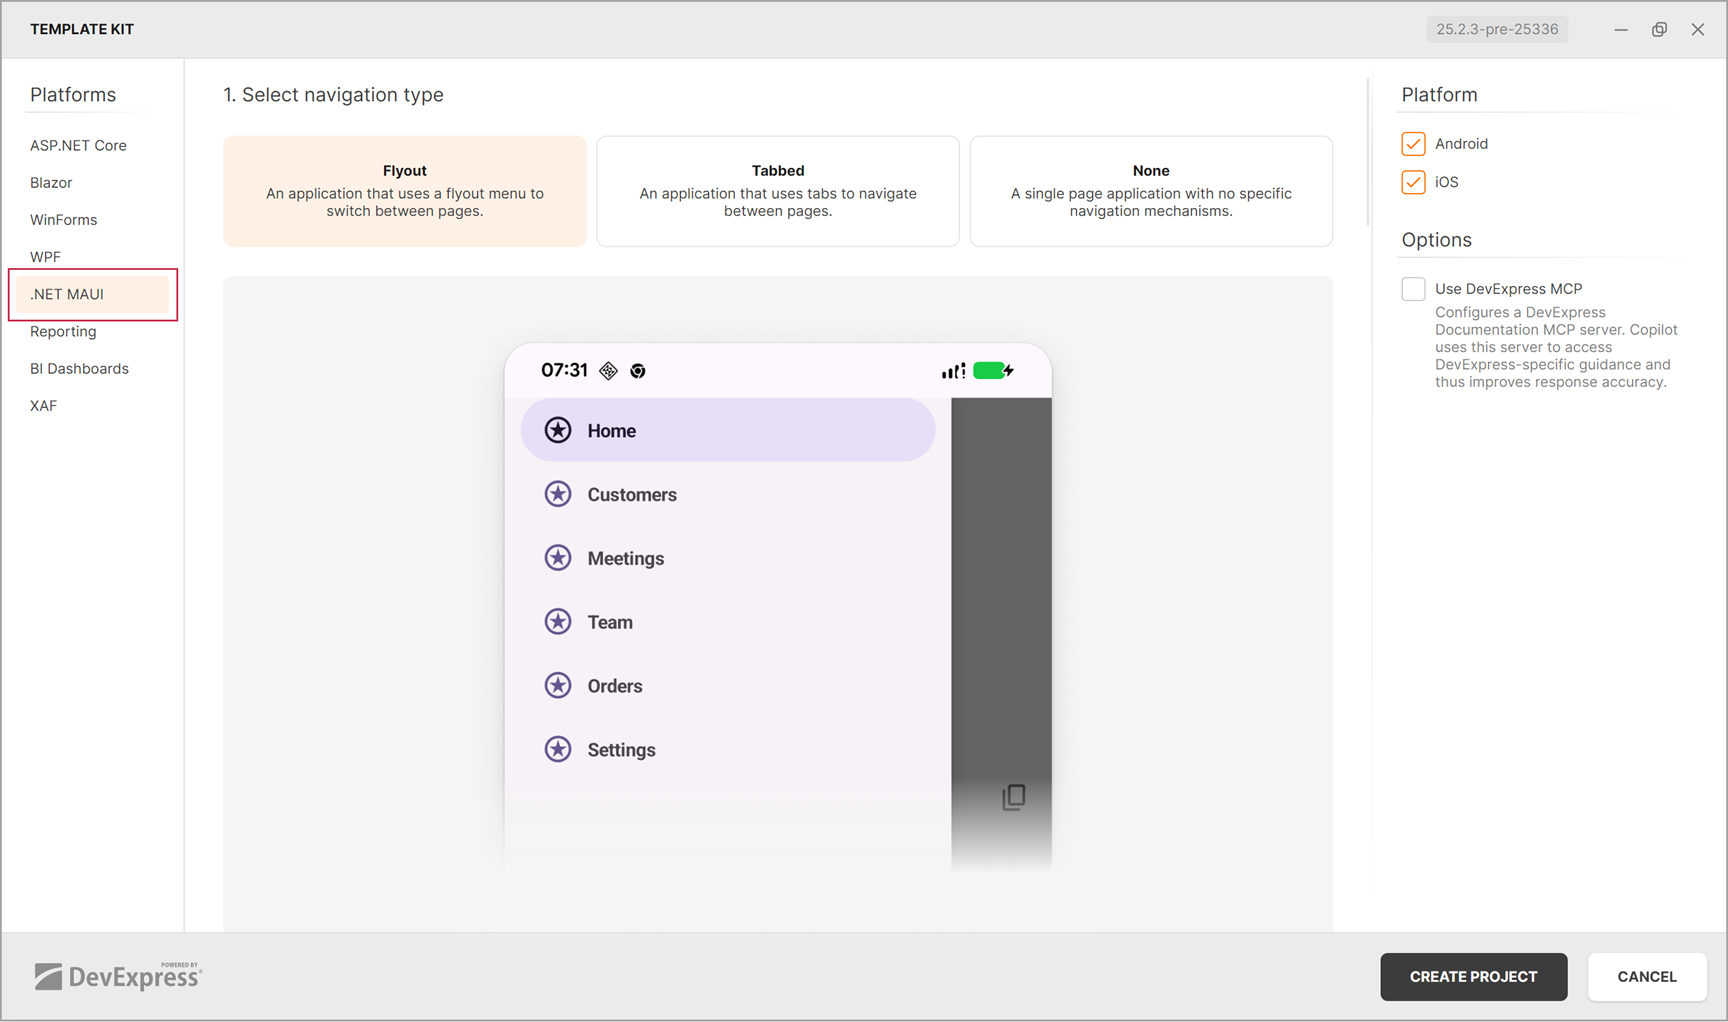Select the WinForms platform

[x=63, y=219]
